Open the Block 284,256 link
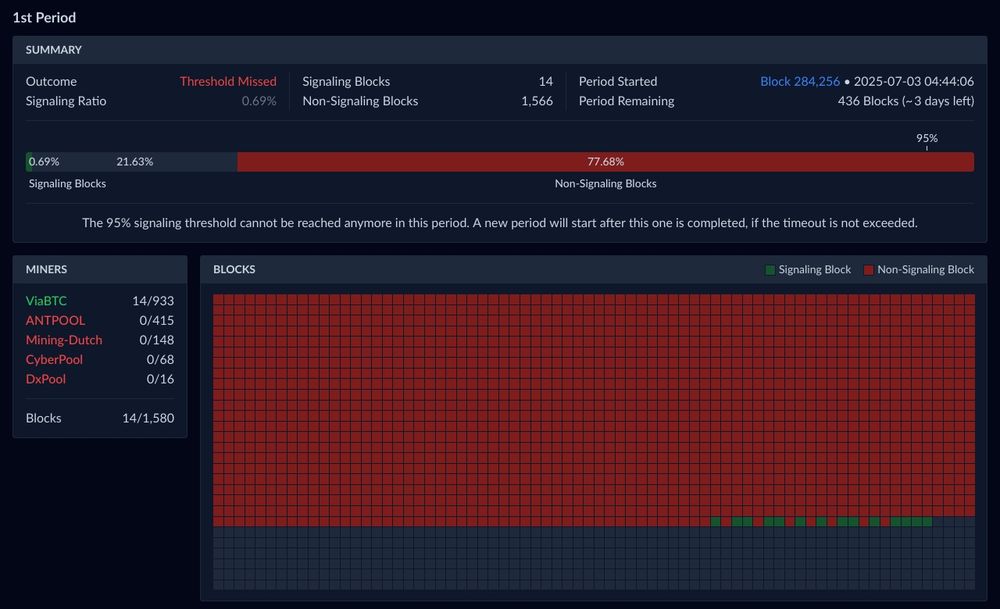The image size is (1000, 609). [x=800, y=81]
